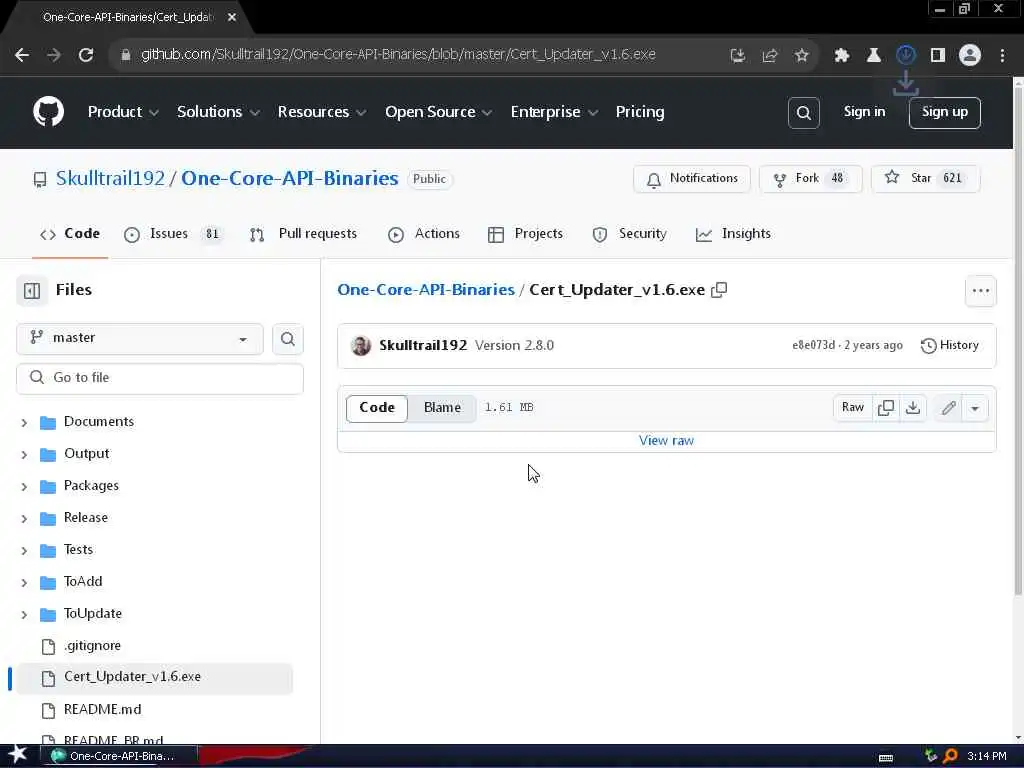Click the taskbar start star icon

point(17,755)
